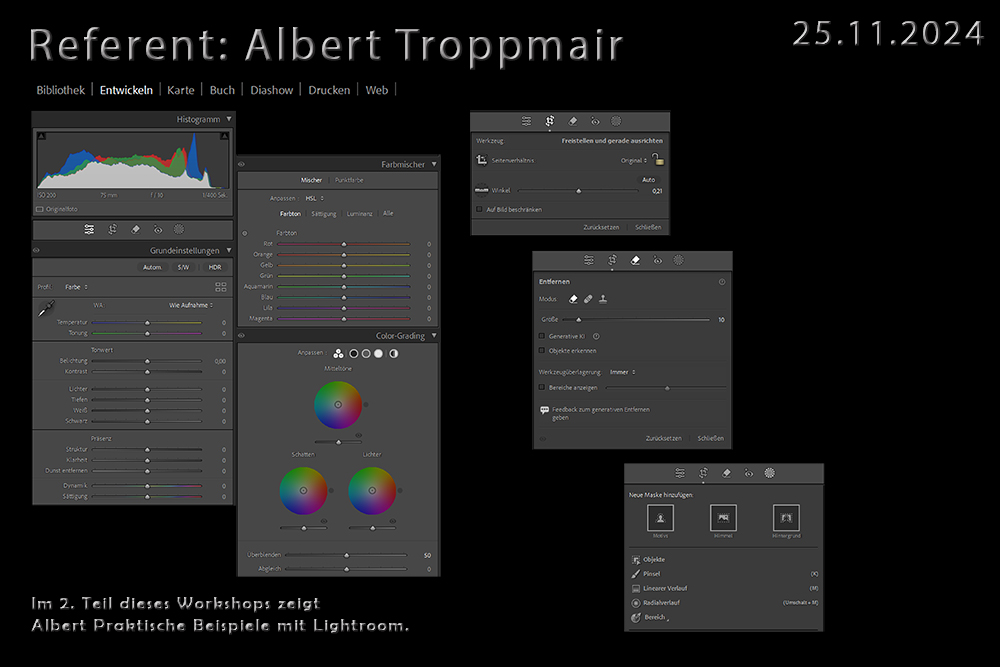Open the profile browser grid icon
The height and width of the screenshot is (667, 1000).
click(x=221, y=287)
